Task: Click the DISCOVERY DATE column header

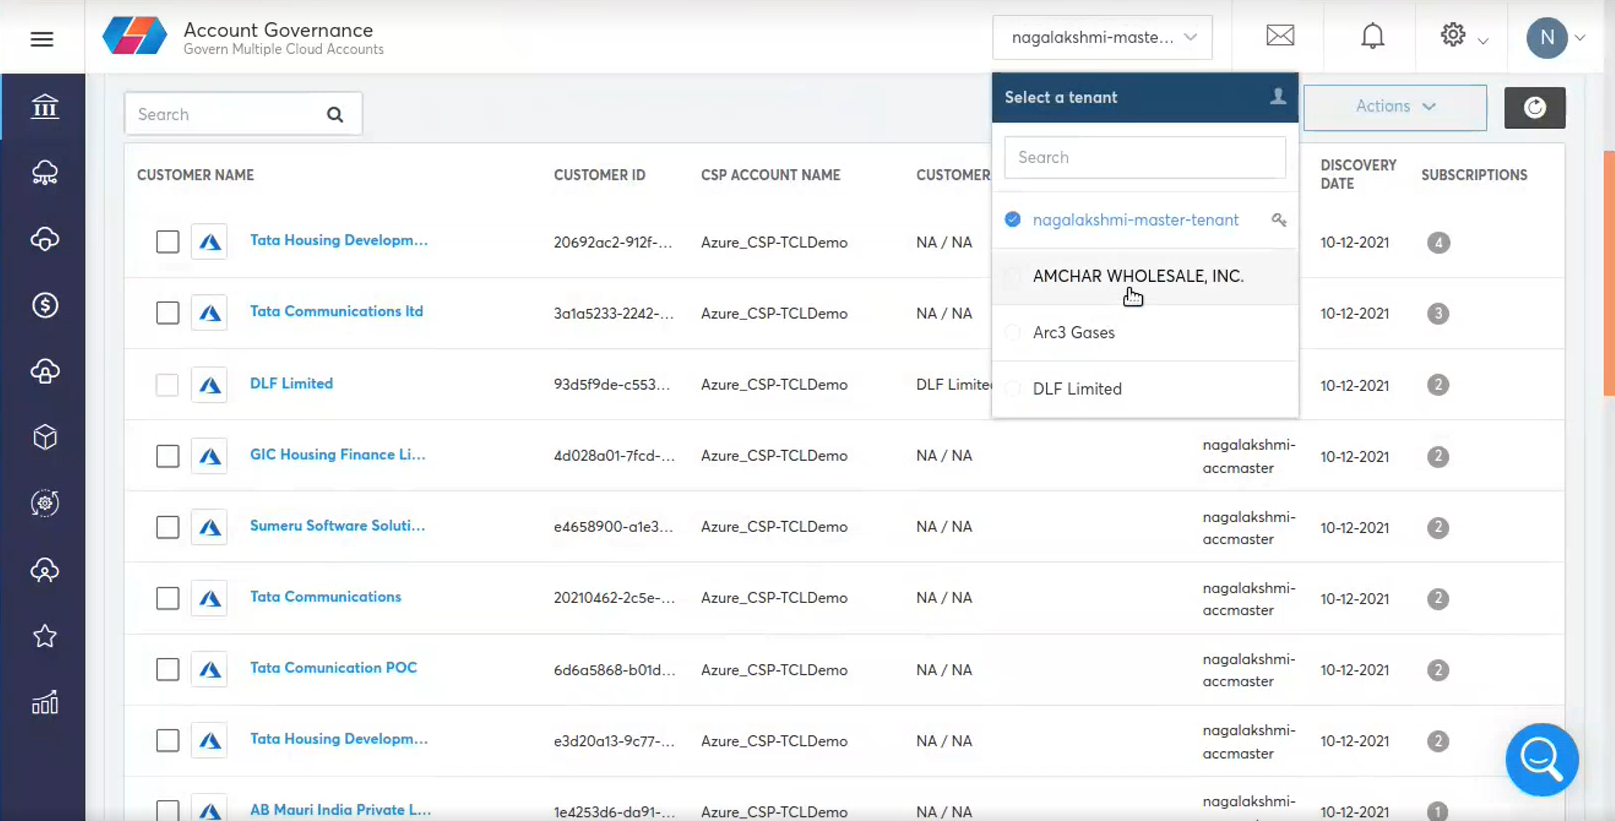Action: click(1358, 174)
